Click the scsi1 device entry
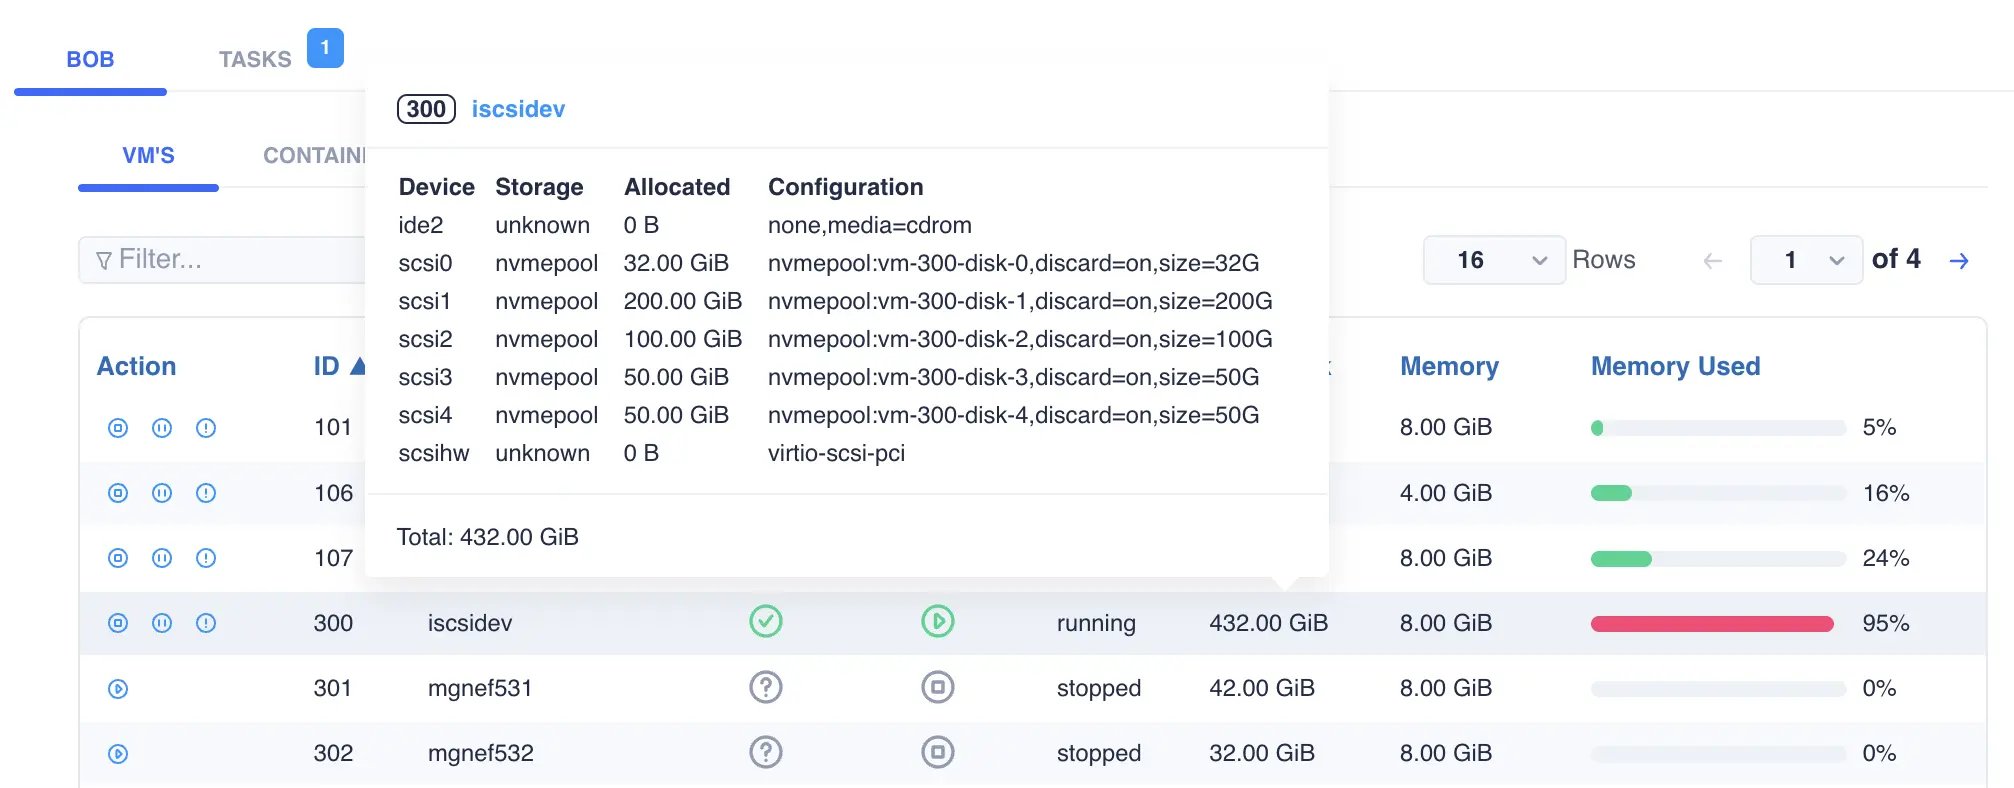 (x=425, y=301)
